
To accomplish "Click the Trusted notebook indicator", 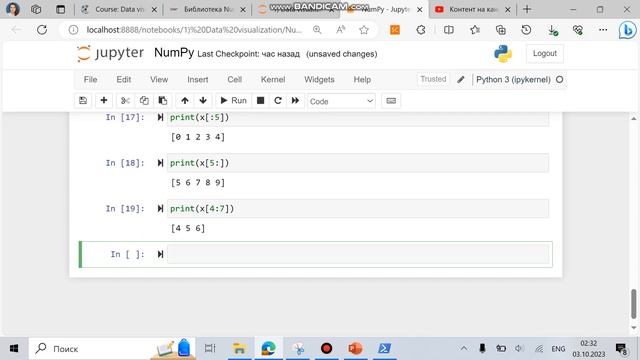I will [x=433, y=79].
